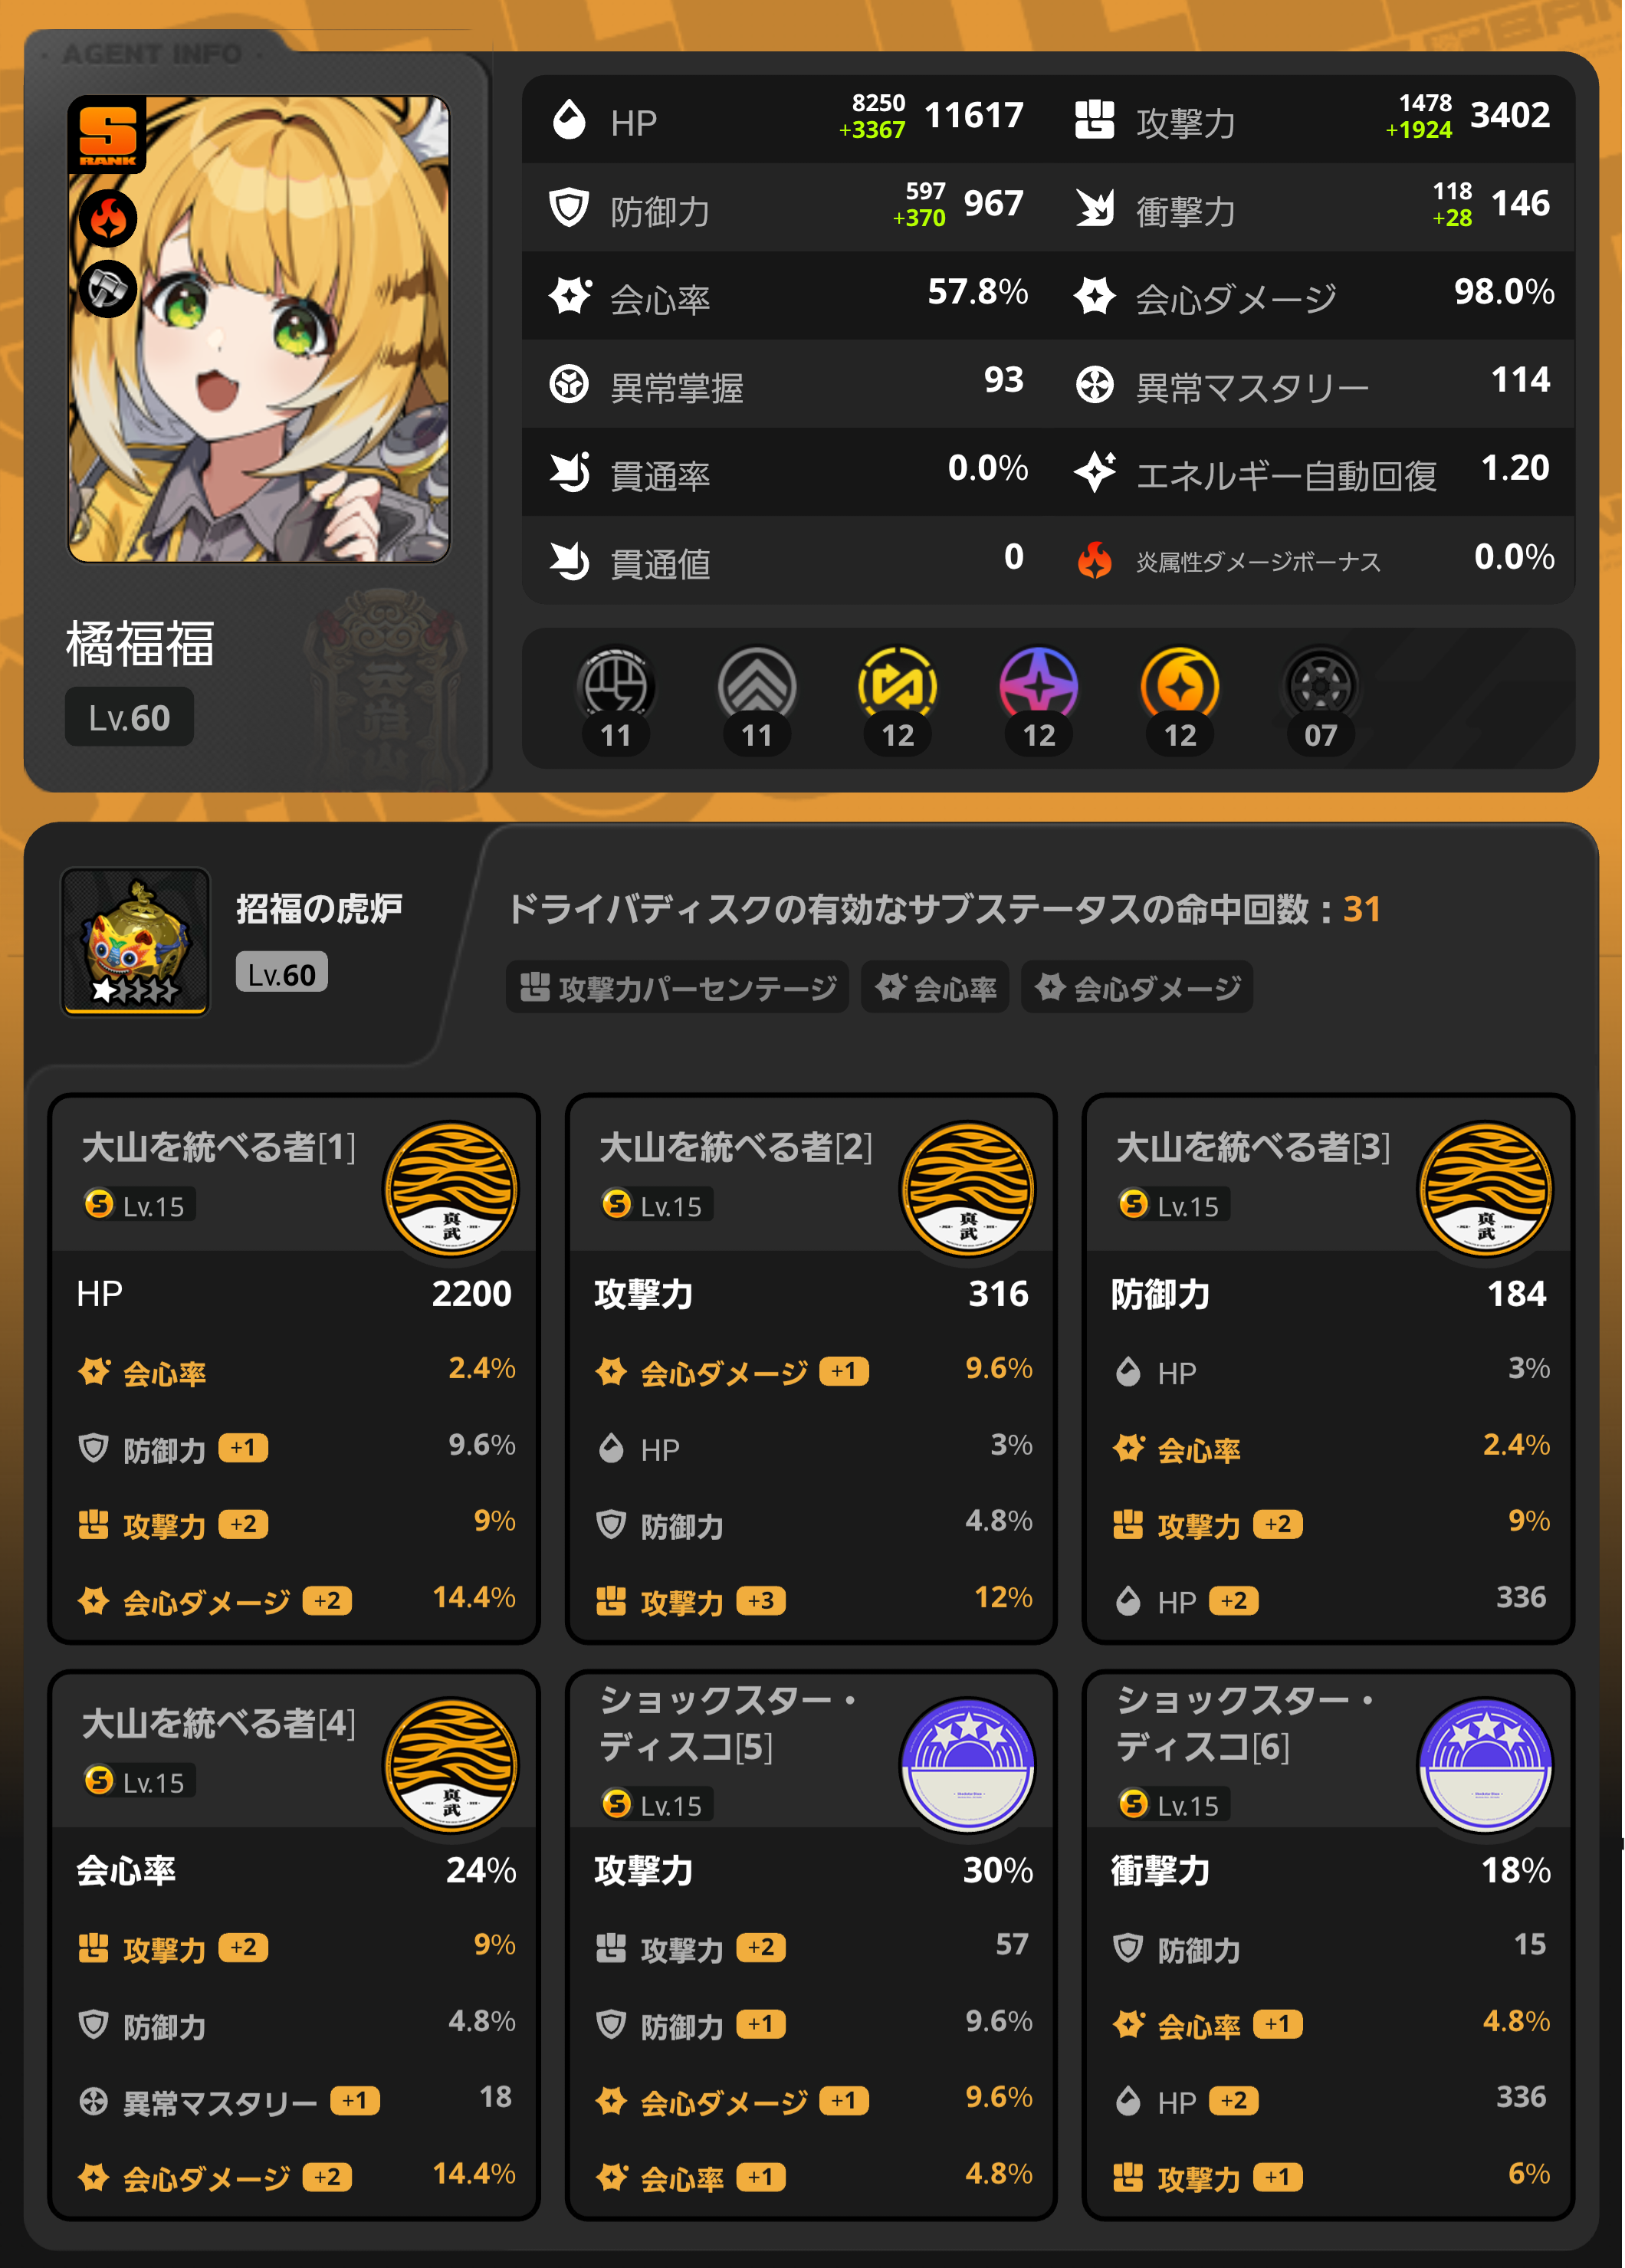Click the S rank badge on portrait
This screenshot has width=1625, height=2268.
pyautogui.click(x=107, y=134)
